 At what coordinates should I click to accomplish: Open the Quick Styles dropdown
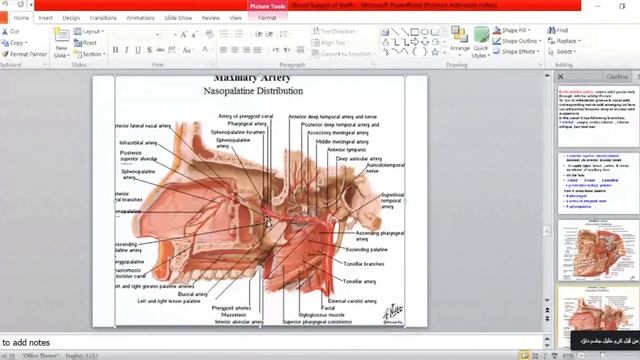click(x=481, y=42)
